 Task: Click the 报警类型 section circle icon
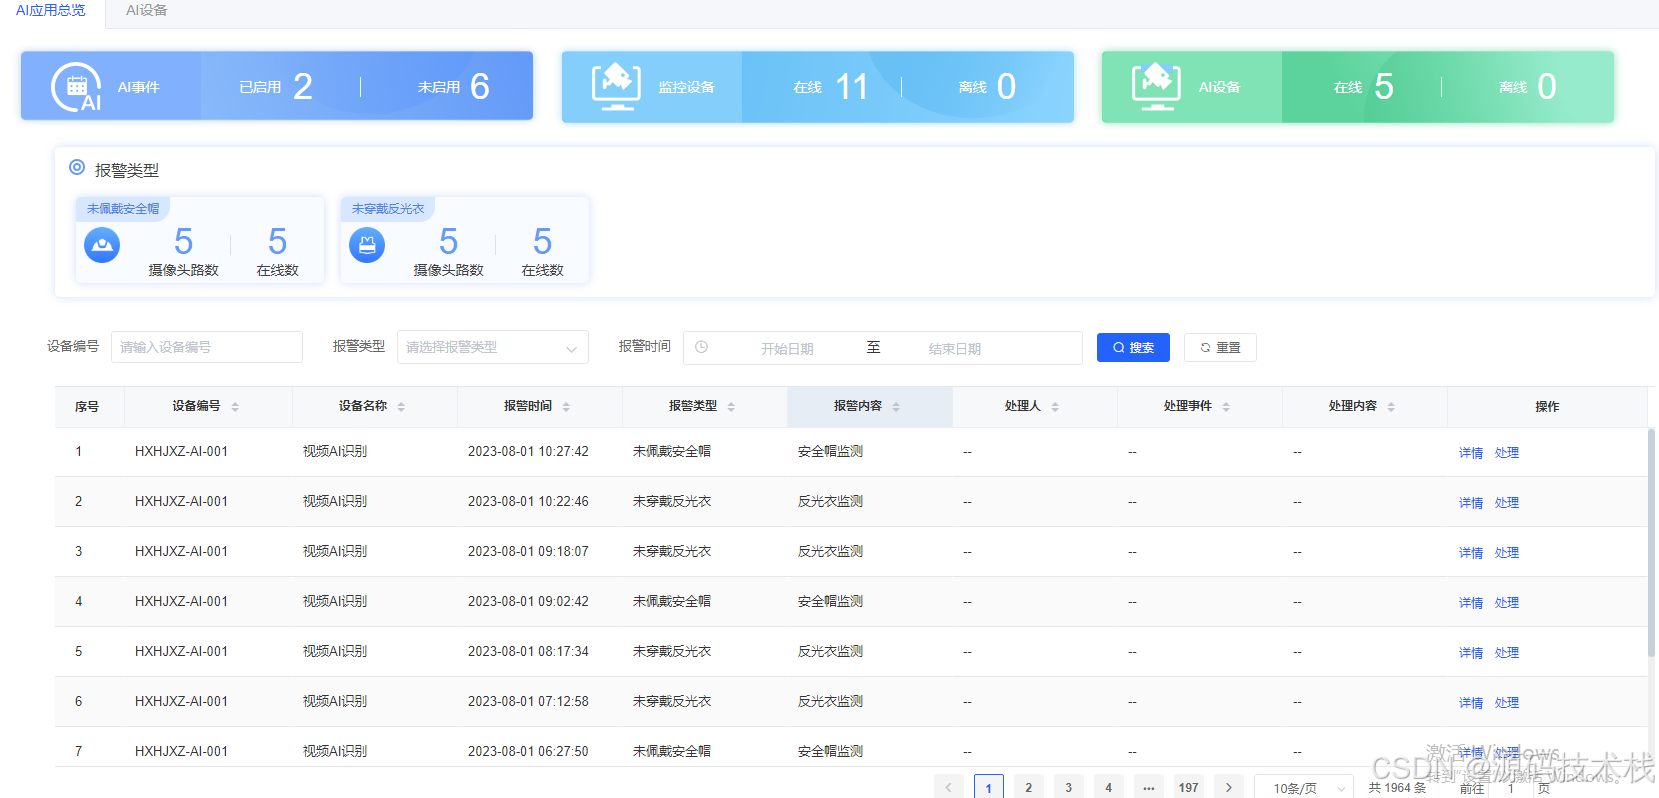77,167
